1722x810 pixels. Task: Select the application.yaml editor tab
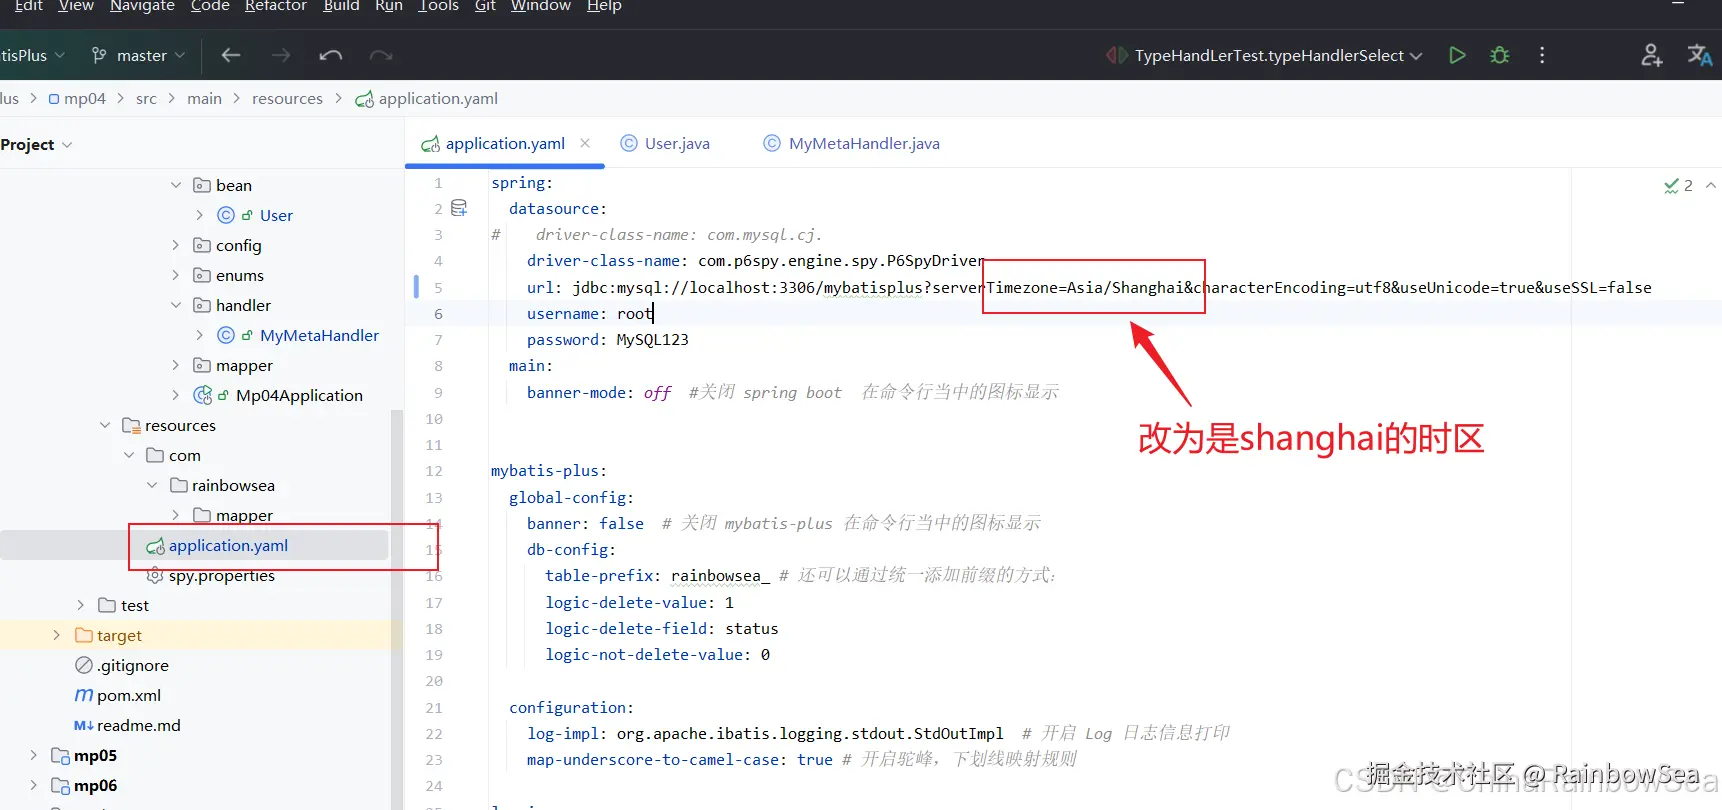[x=505, y=143]
